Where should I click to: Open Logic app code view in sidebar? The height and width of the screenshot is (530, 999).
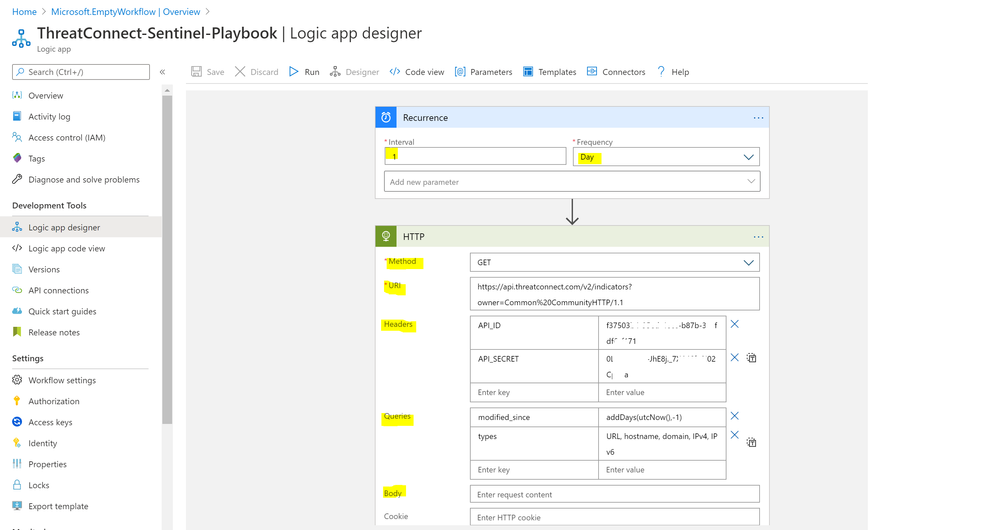pos(66,248)
